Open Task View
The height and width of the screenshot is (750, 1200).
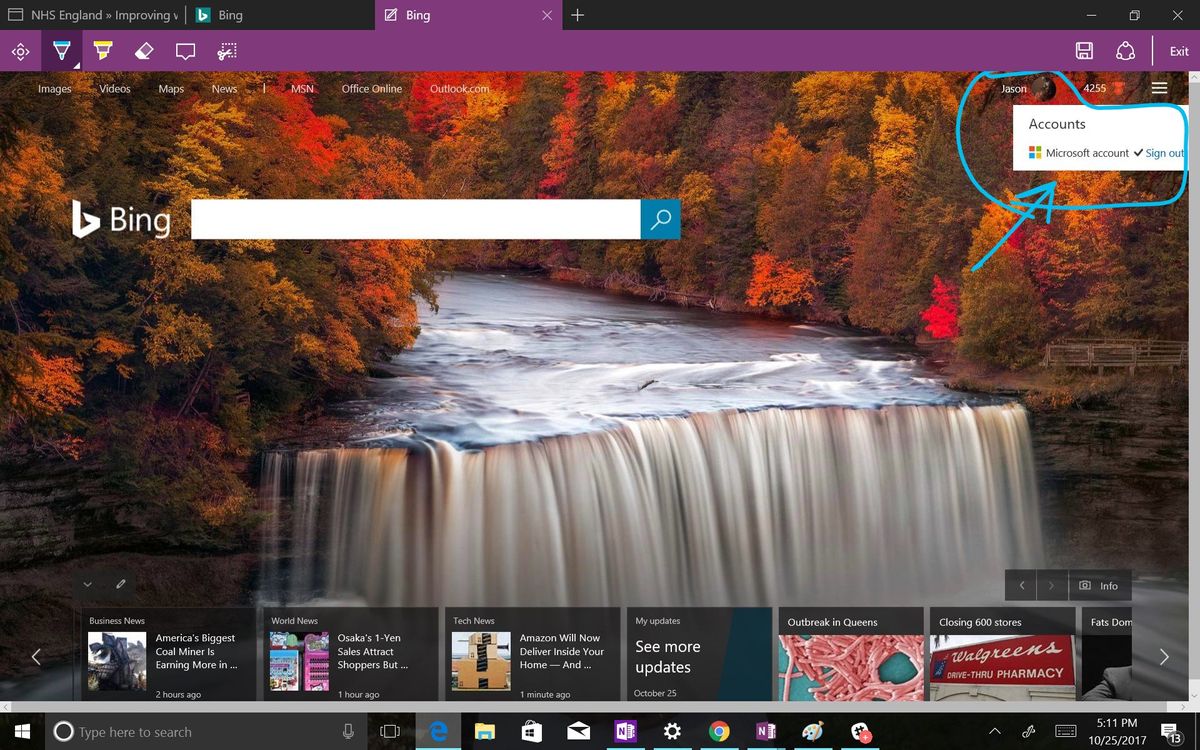390,732
